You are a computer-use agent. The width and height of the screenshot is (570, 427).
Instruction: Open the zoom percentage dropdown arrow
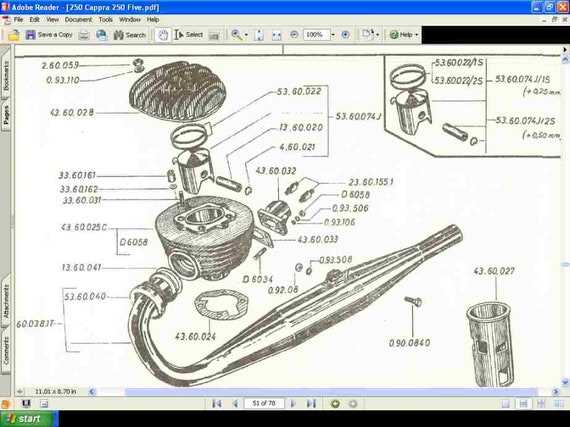[333, 35]
